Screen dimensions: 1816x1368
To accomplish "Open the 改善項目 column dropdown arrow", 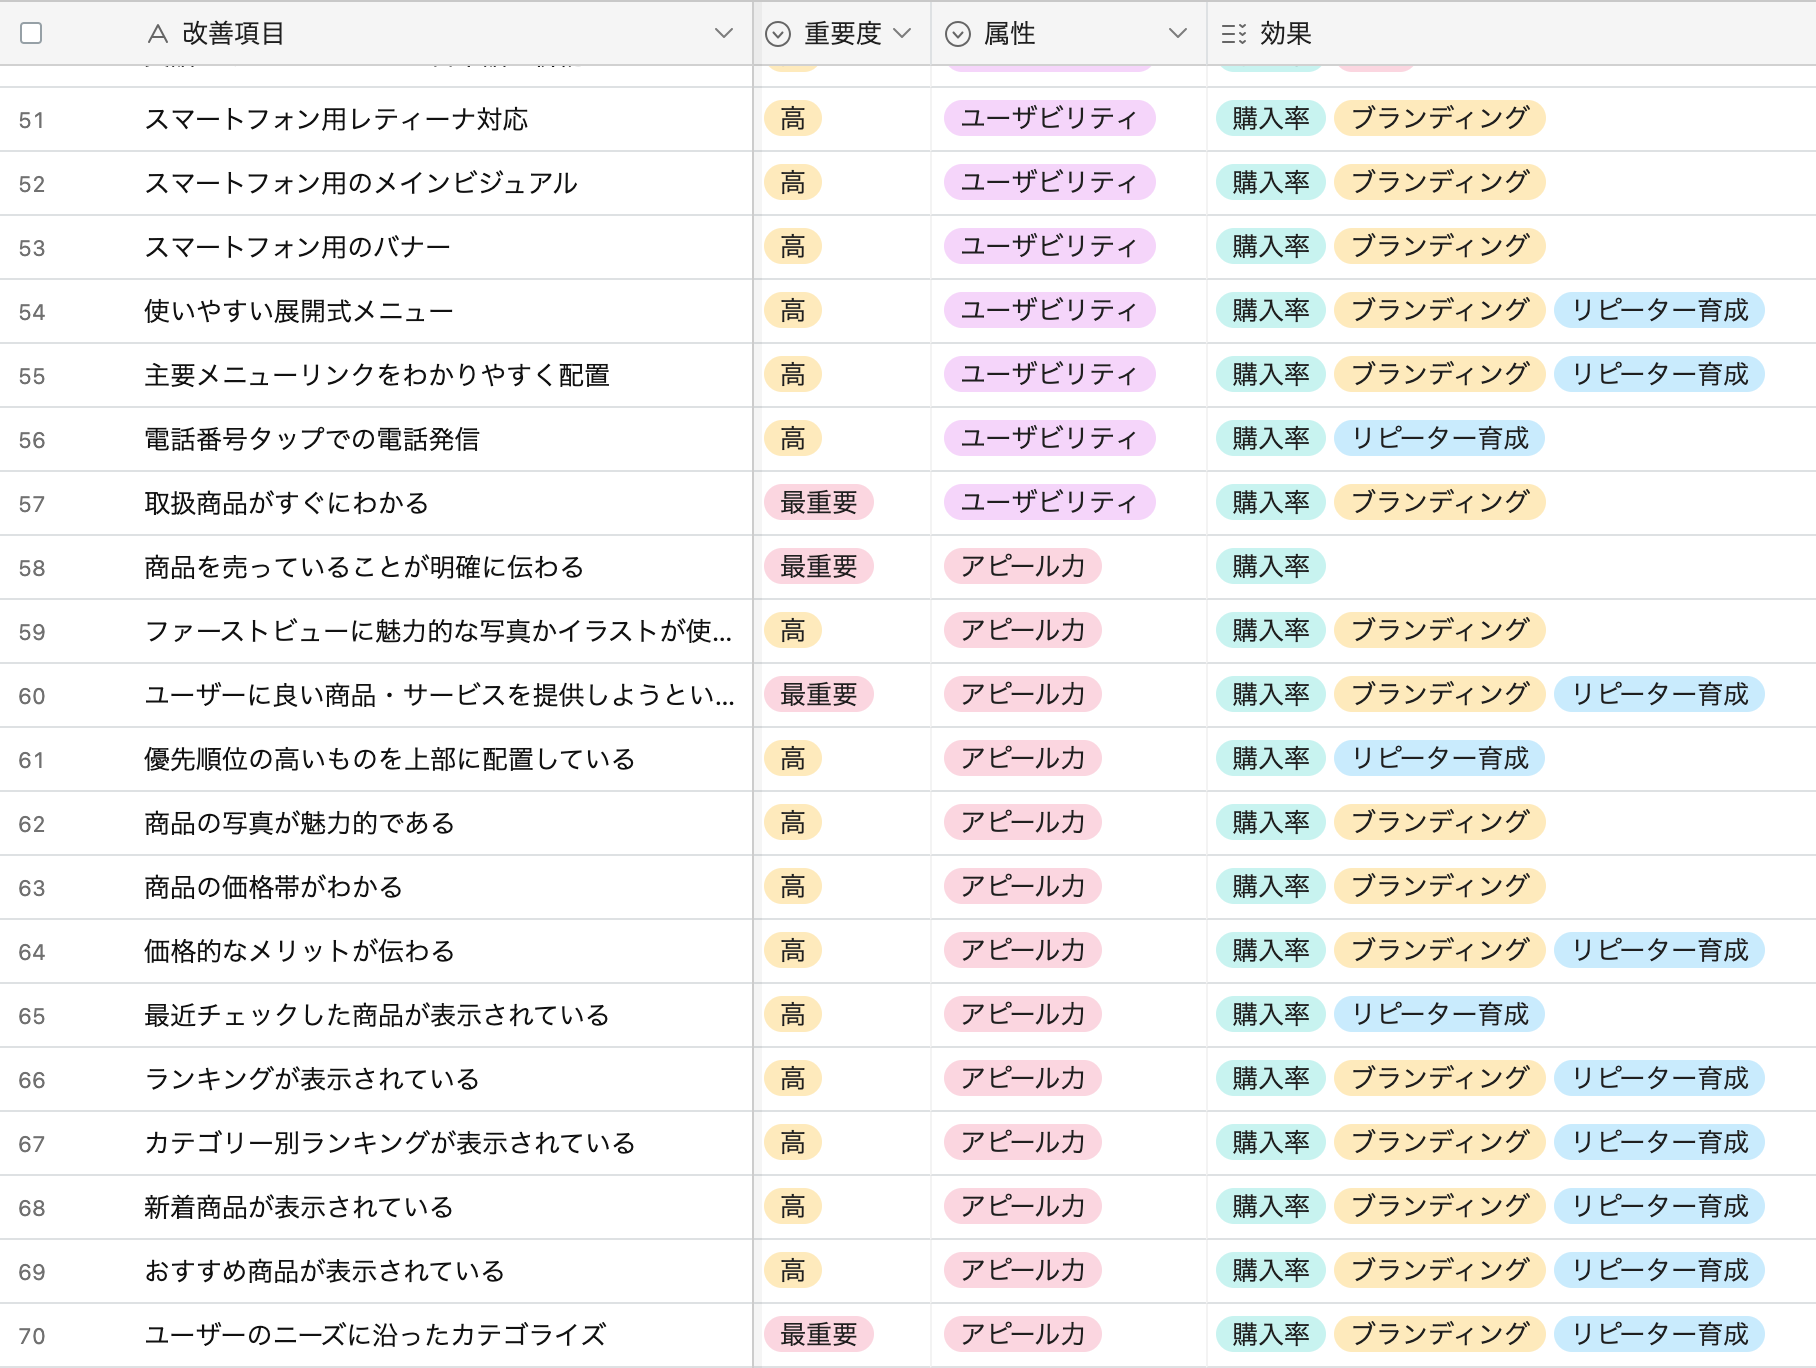I will 724,33.
